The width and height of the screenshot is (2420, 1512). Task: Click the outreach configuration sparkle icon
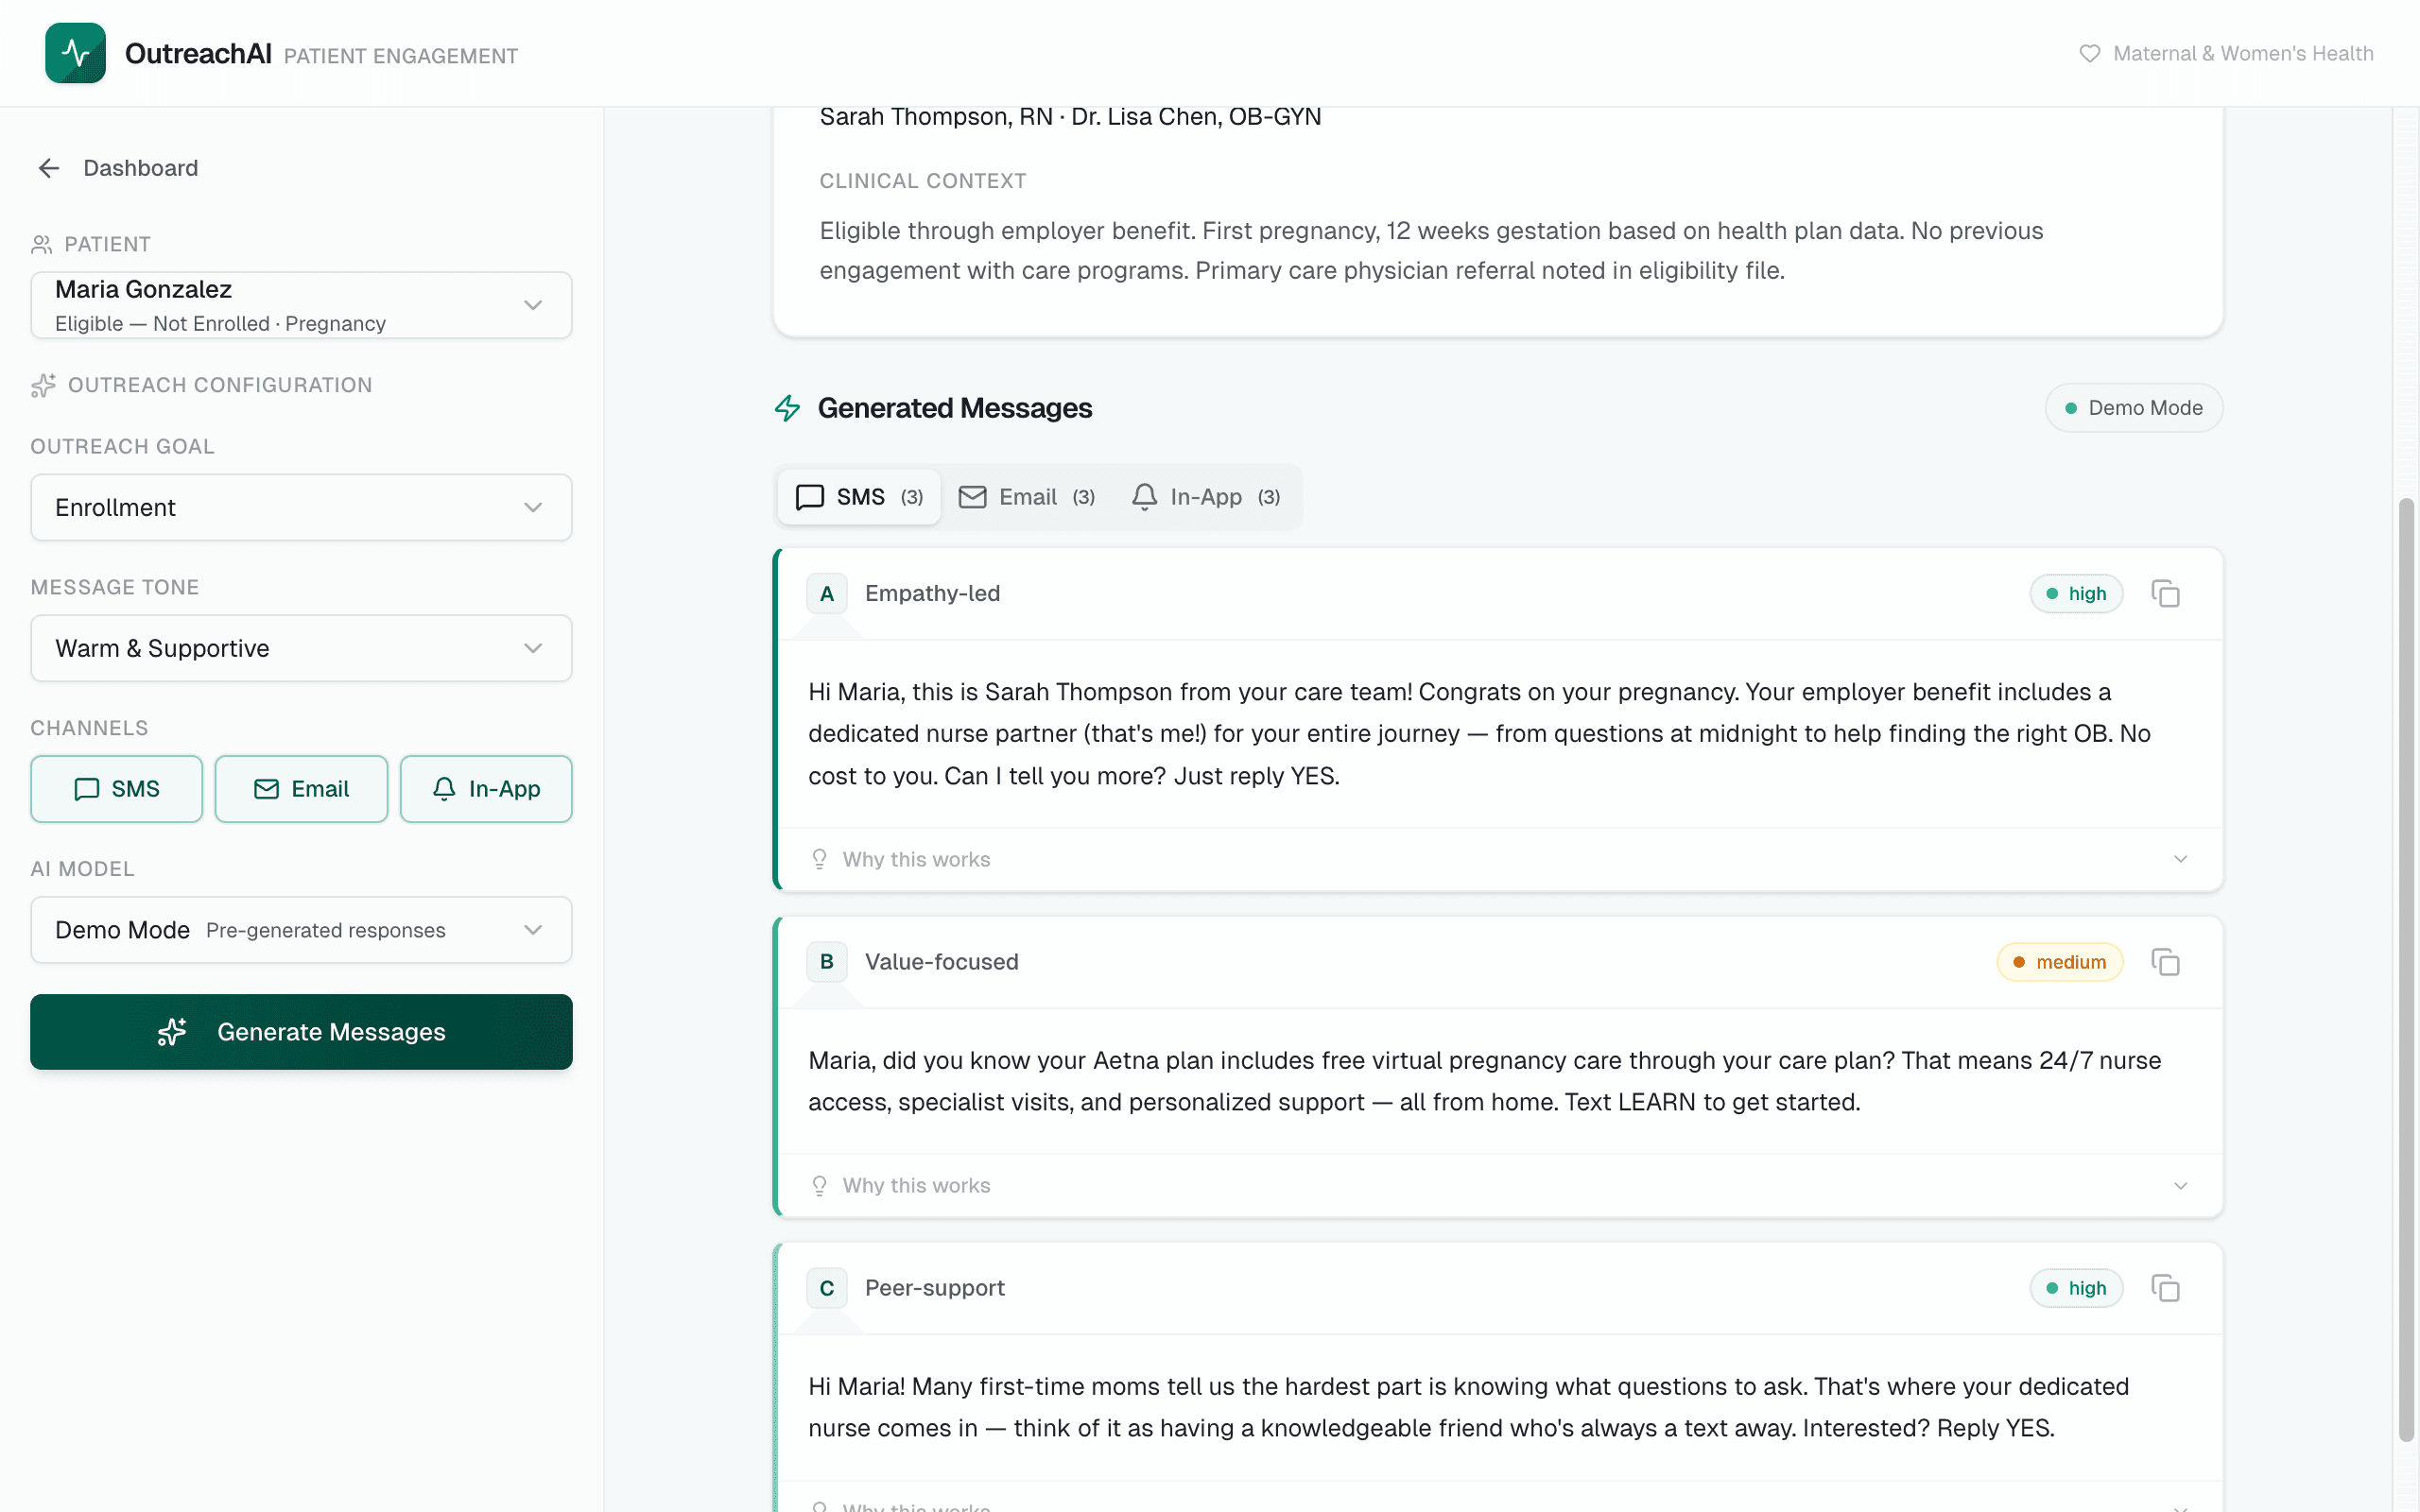point(43,385)
